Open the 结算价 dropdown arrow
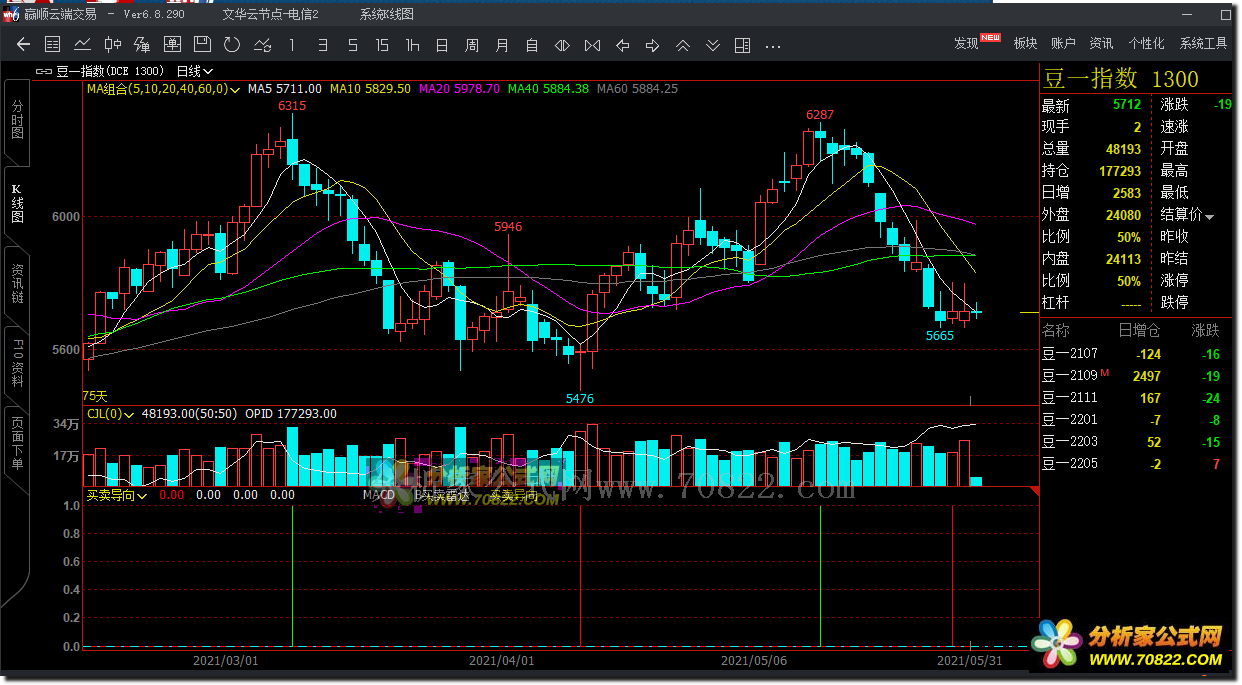 point(1209,216)
